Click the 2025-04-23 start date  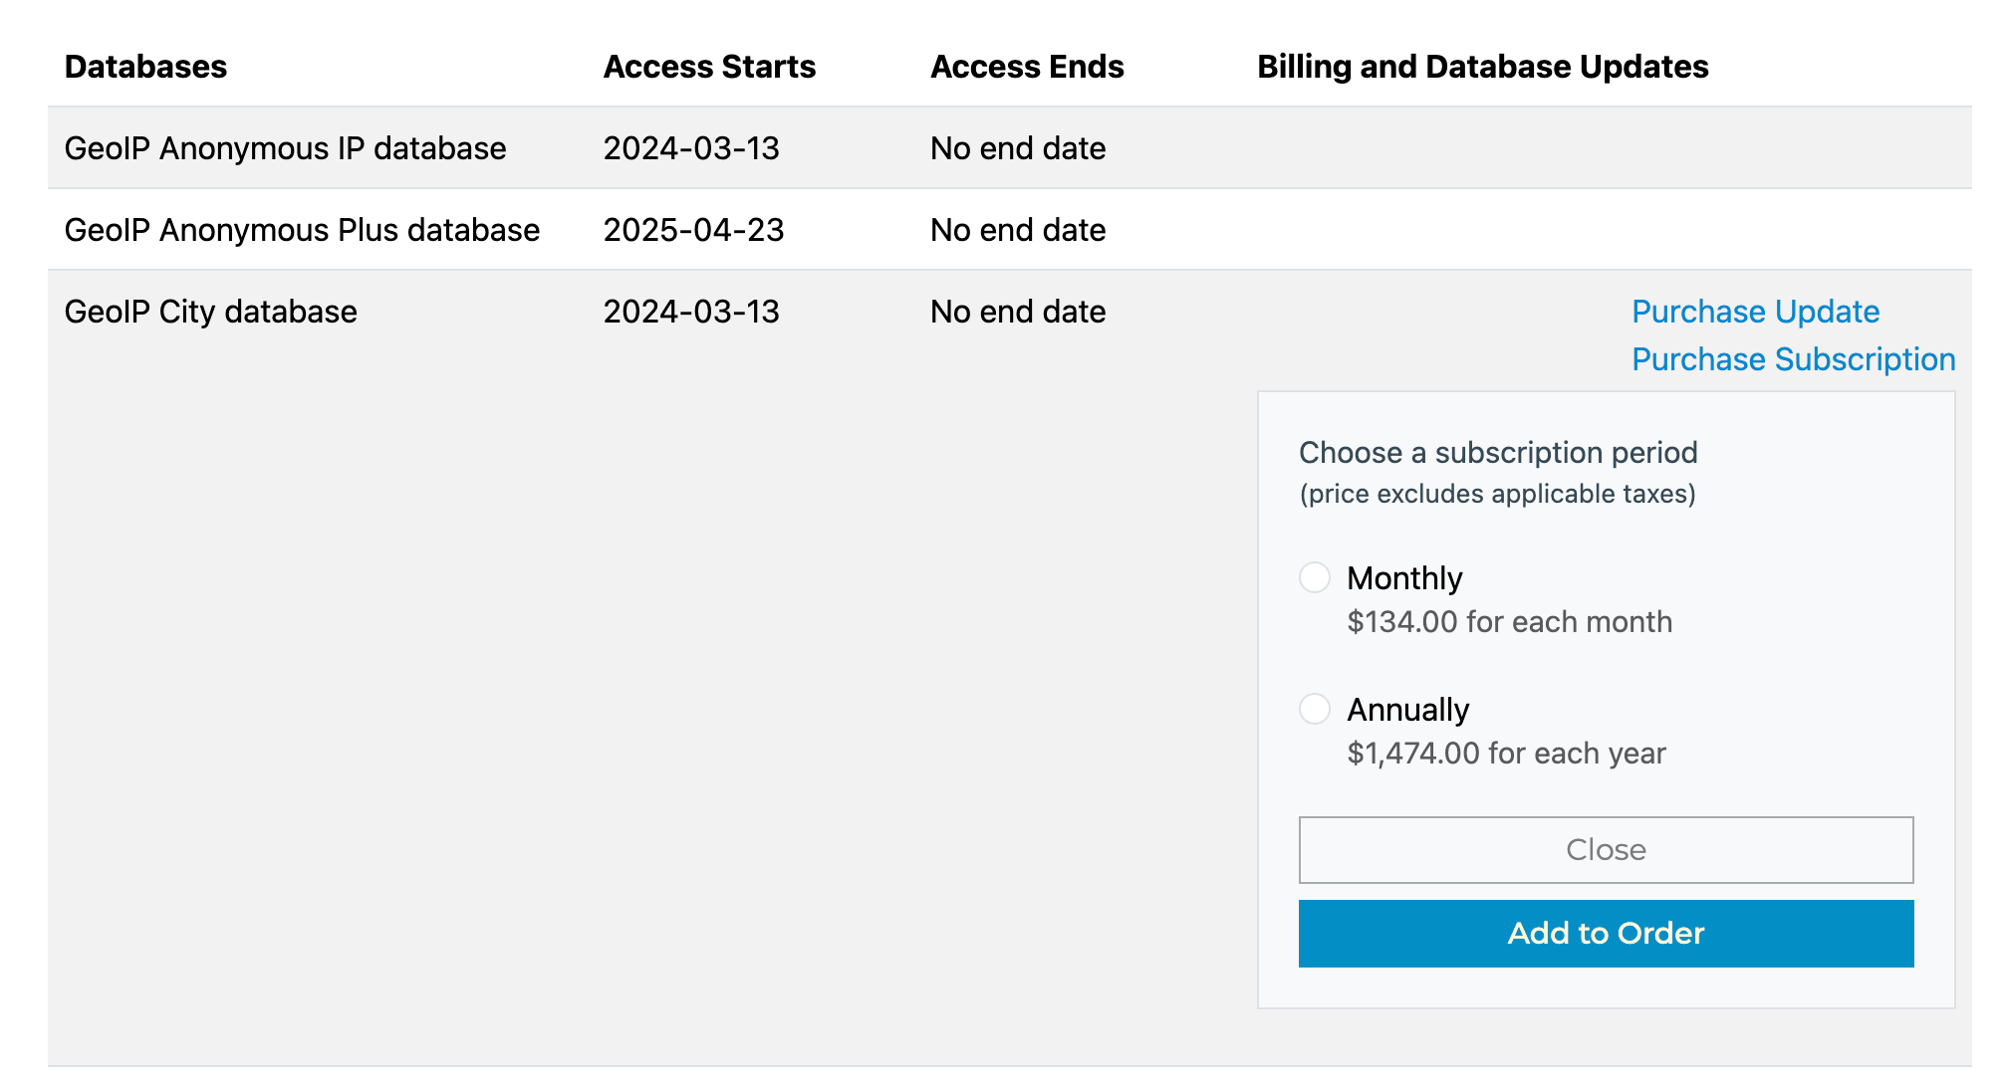[x=693, y=230]
